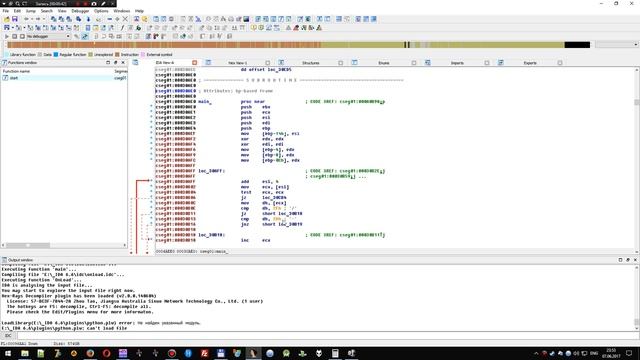Click the blue down-arrow icon in top toolbar
The height and width of the screenshot is (360, 640).
pos(88,19)
